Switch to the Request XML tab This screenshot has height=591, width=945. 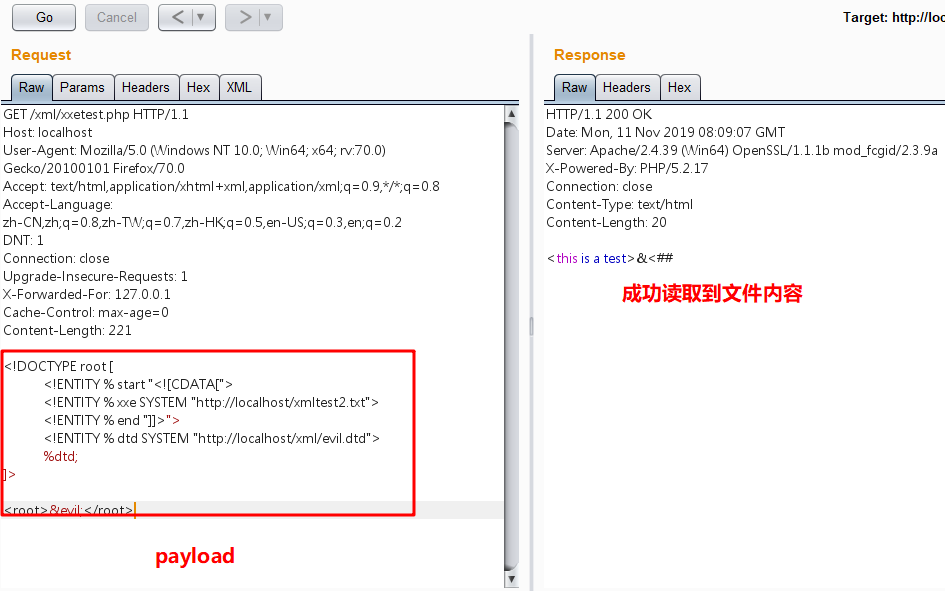coord(239,87)
